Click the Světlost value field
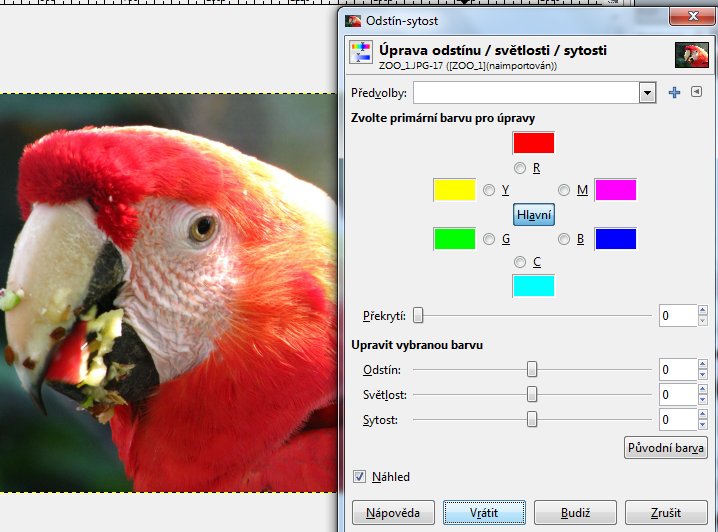Viewport: 718px width, 532px height. [x=678, y=395]
